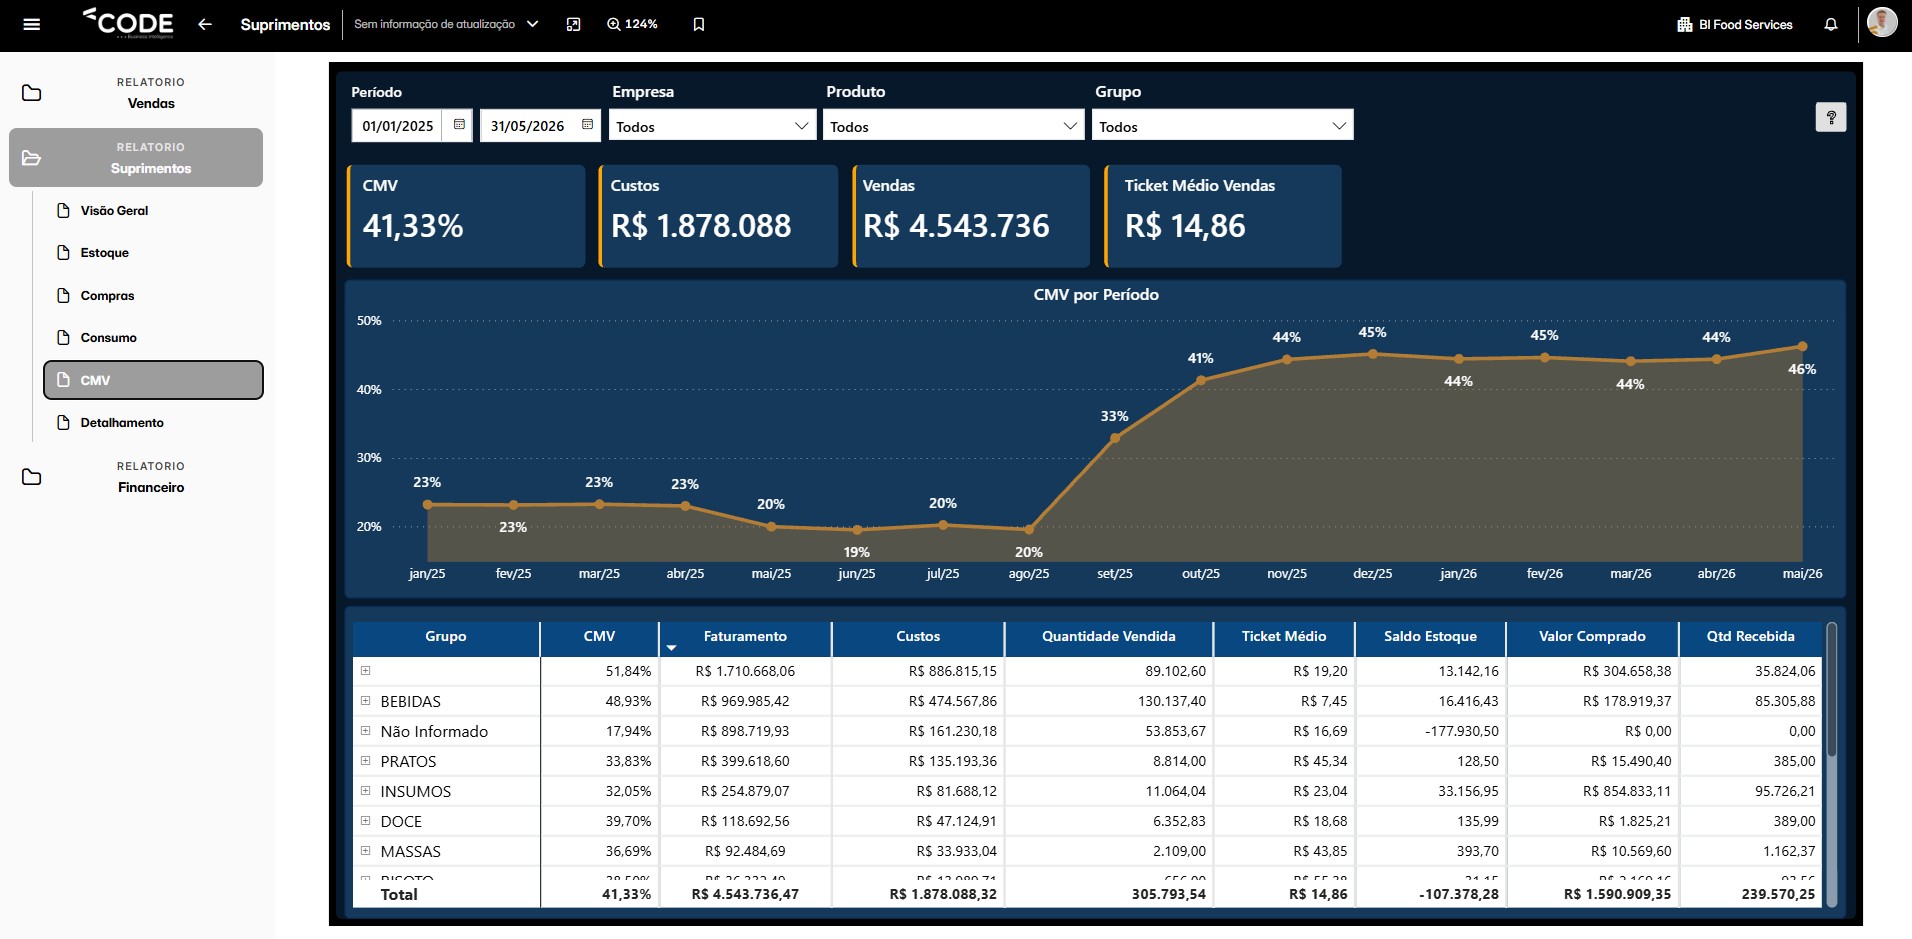
Task: Click the mai/26 data point on chart
Action: (x=1802, y=347)
